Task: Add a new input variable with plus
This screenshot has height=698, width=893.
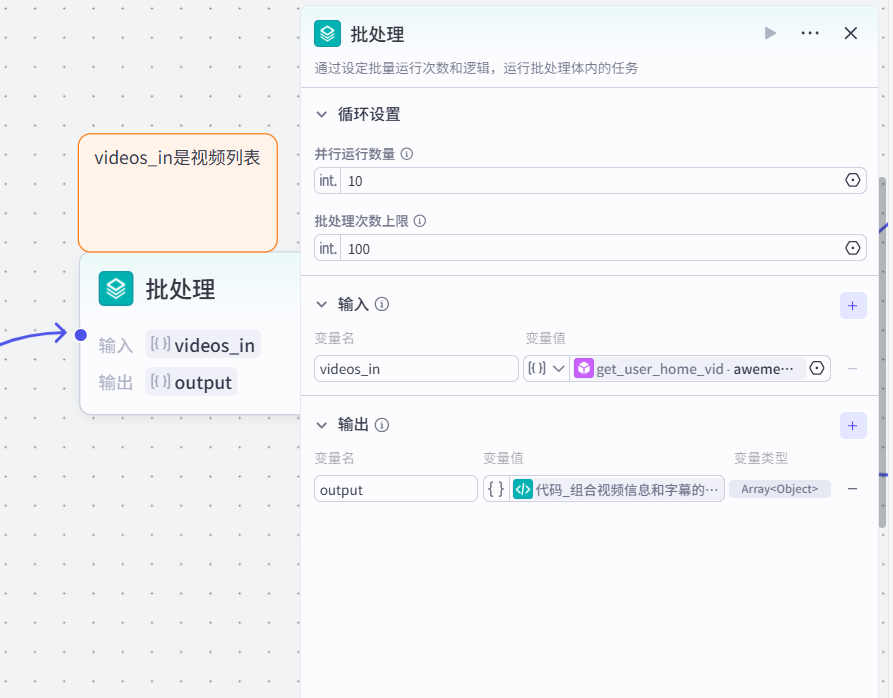Action: point(852,306)
